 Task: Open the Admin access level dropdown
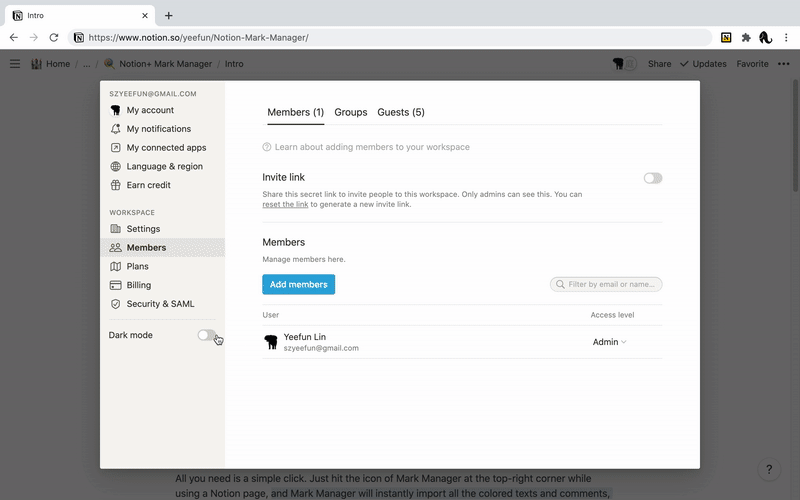(609, 342)
